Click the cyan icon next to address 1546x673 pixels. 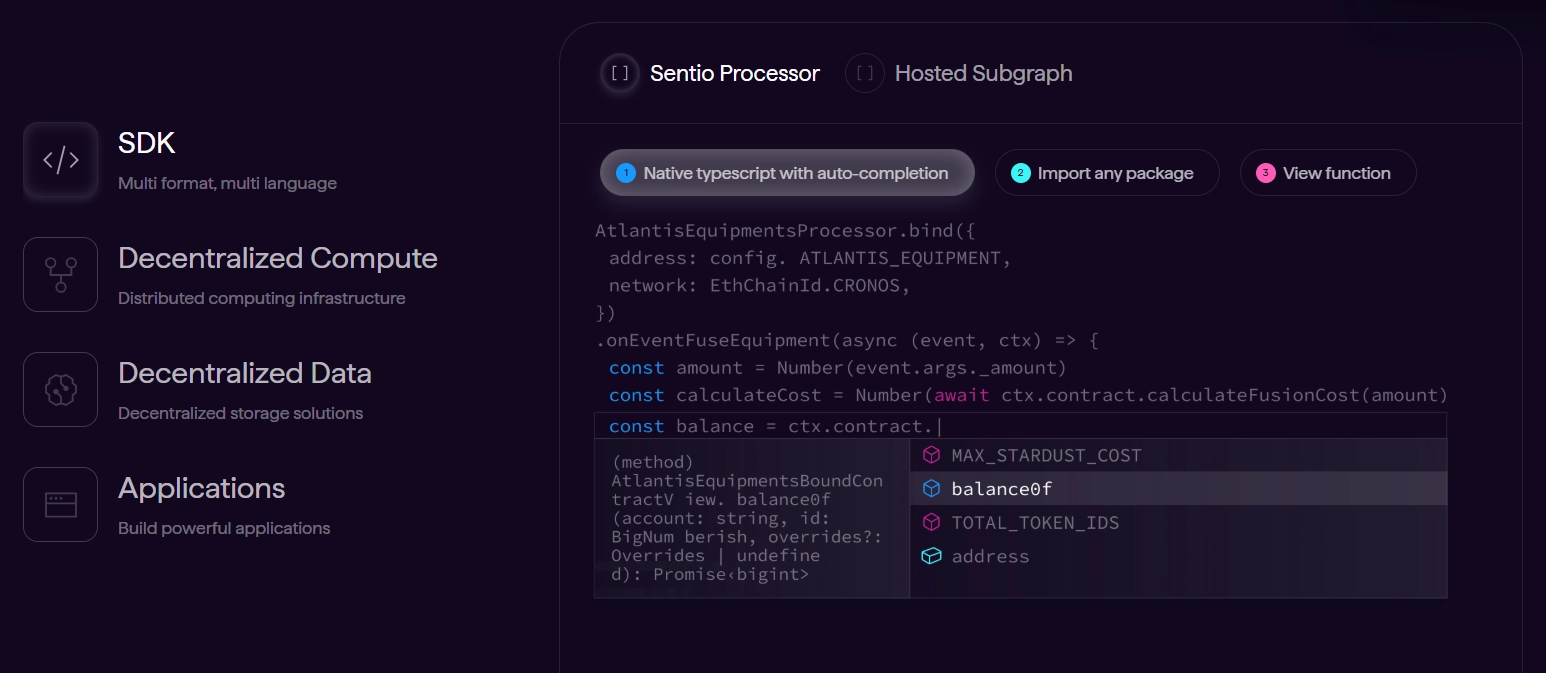(931, 556)
